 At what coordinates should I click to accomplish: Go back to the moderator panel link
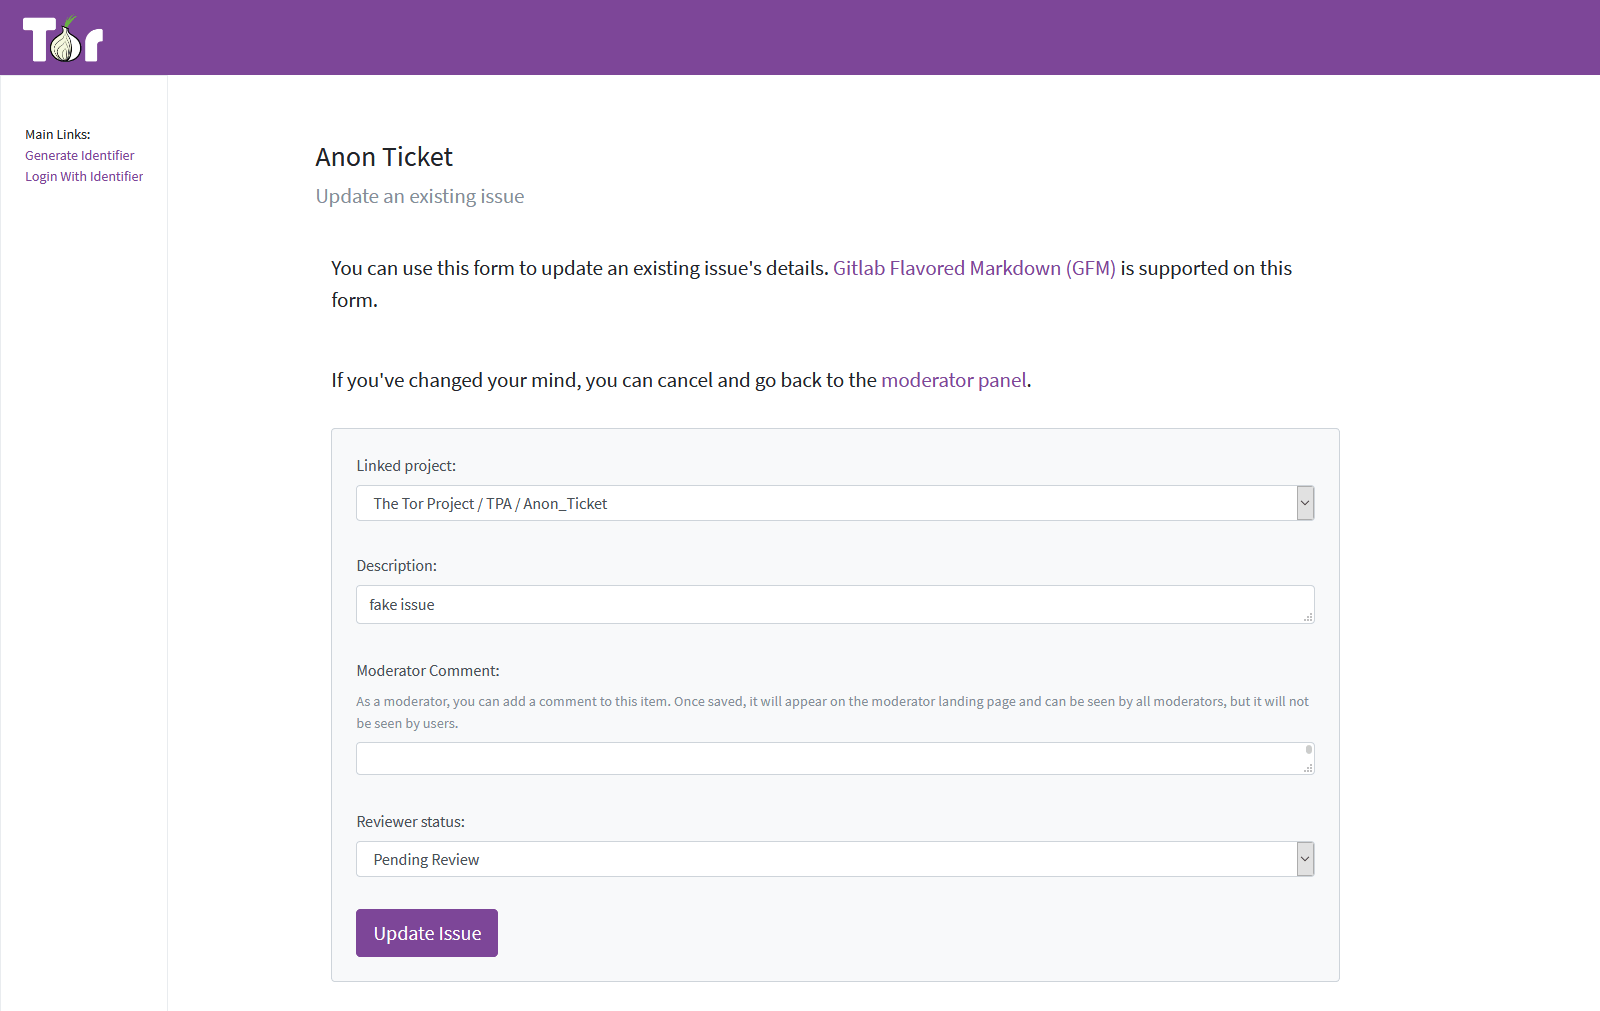tap(954, 380)
